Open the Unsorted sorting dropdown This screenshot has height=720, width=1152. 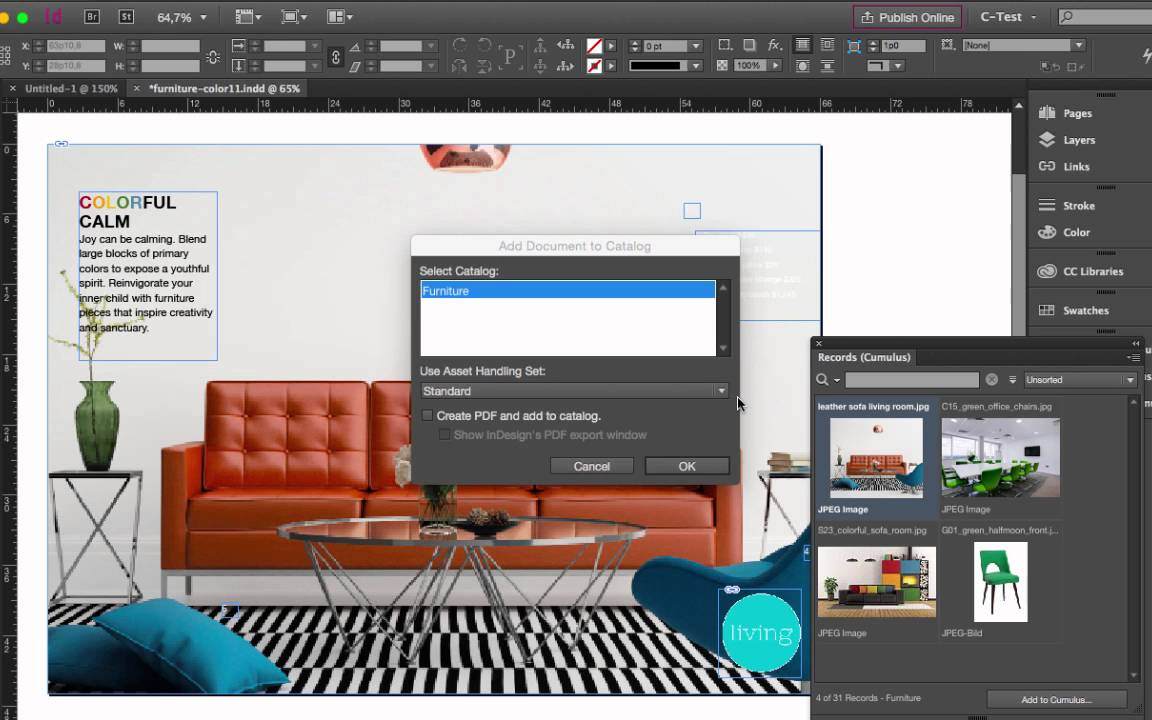(1079, 379)
